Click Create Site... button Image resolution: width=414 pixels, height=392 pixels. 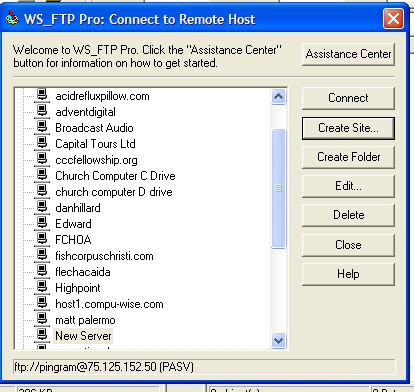348,128
